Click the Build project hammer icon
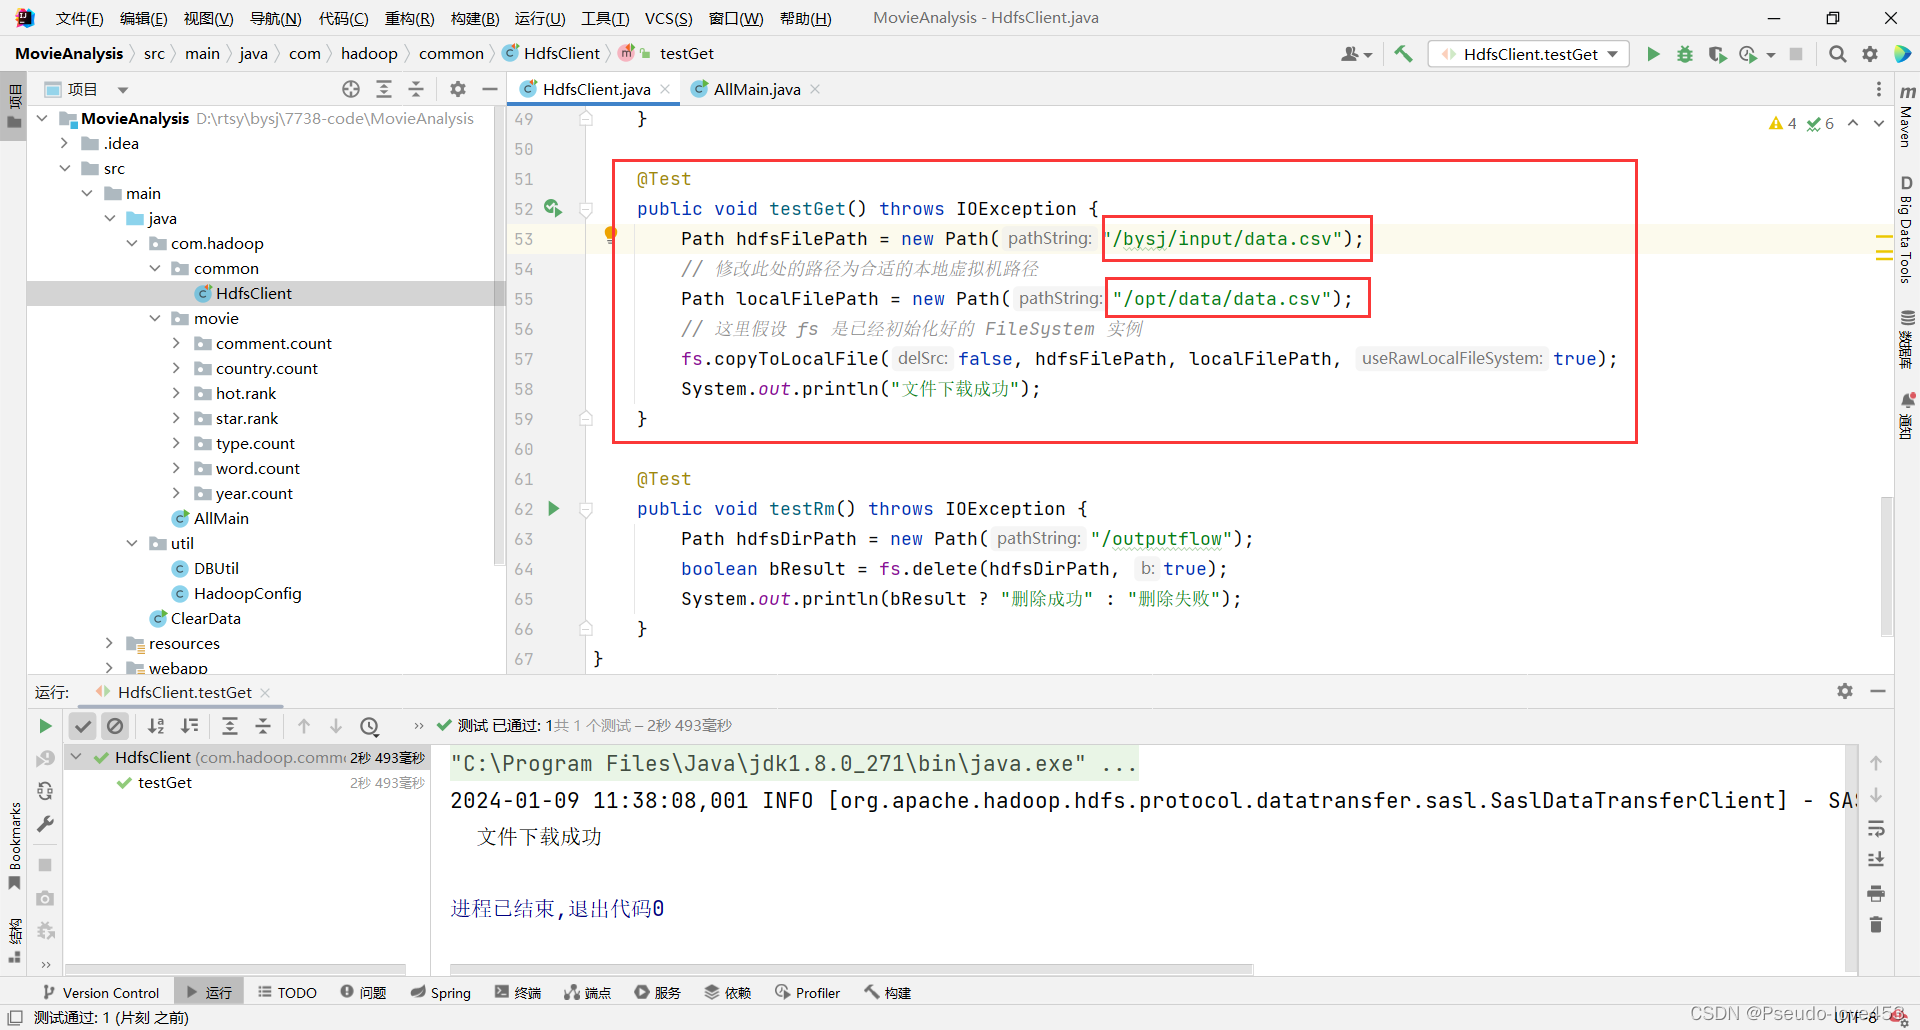Screen dimensions: 1920x1030 pyautogui.click(x=1403, y=54)
